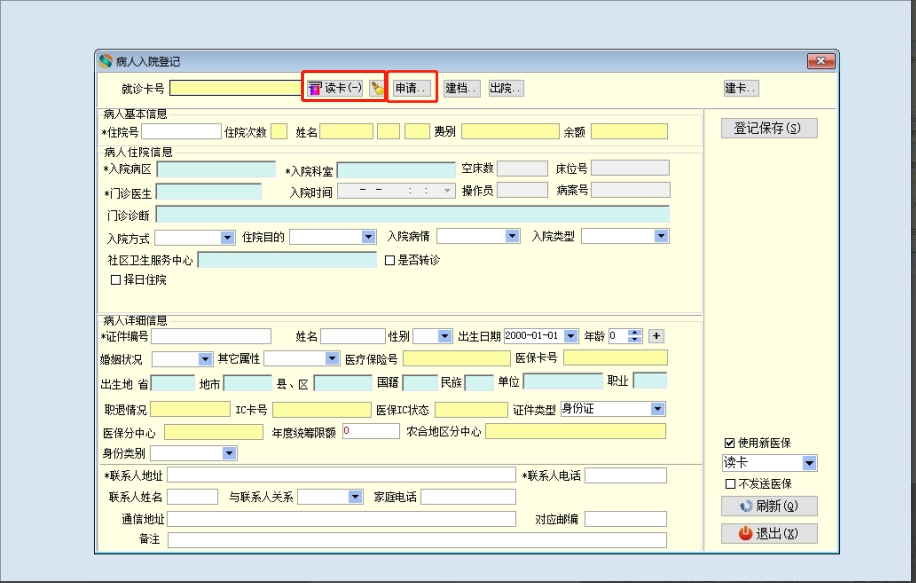Open the 住院目的 dropdown
This screenshot has width=916, height=583.
click(368, 237)
